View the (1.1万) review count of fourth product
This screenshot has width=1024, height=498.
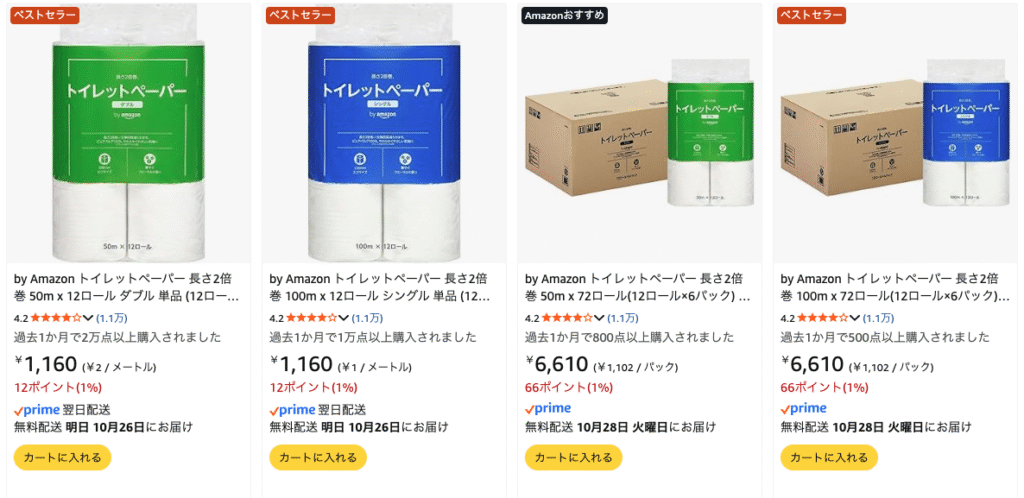click(x=878, y=319)
